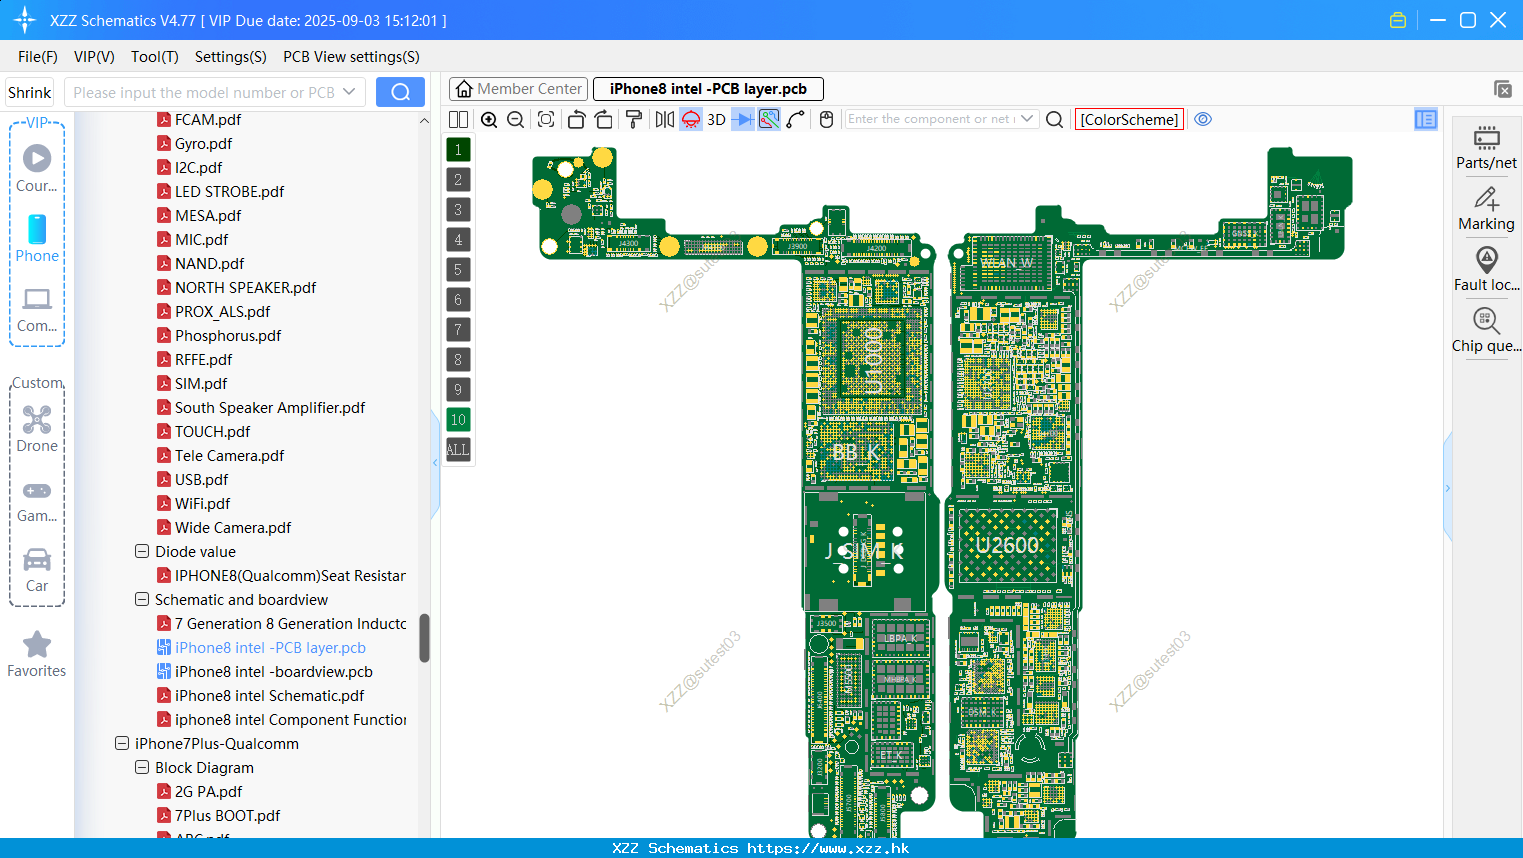Open iPhone8 intel -boardview.pcb file

click(x=273, y=671)
